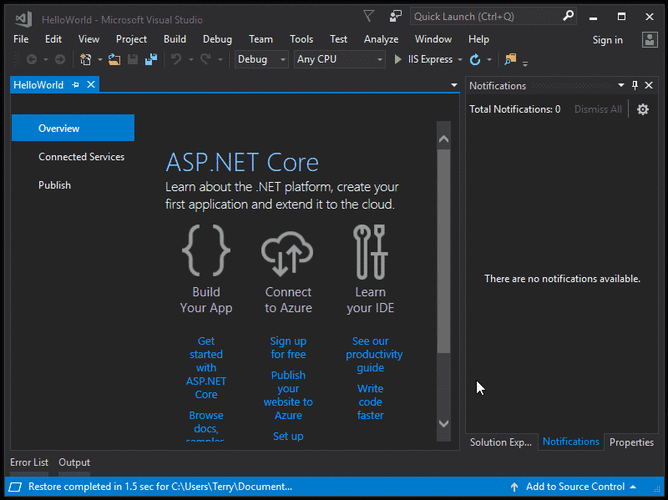The width and height of the screenshot is (668, 500).
Task: Click the Sign up for free link
Action: [x=288, y=348]
